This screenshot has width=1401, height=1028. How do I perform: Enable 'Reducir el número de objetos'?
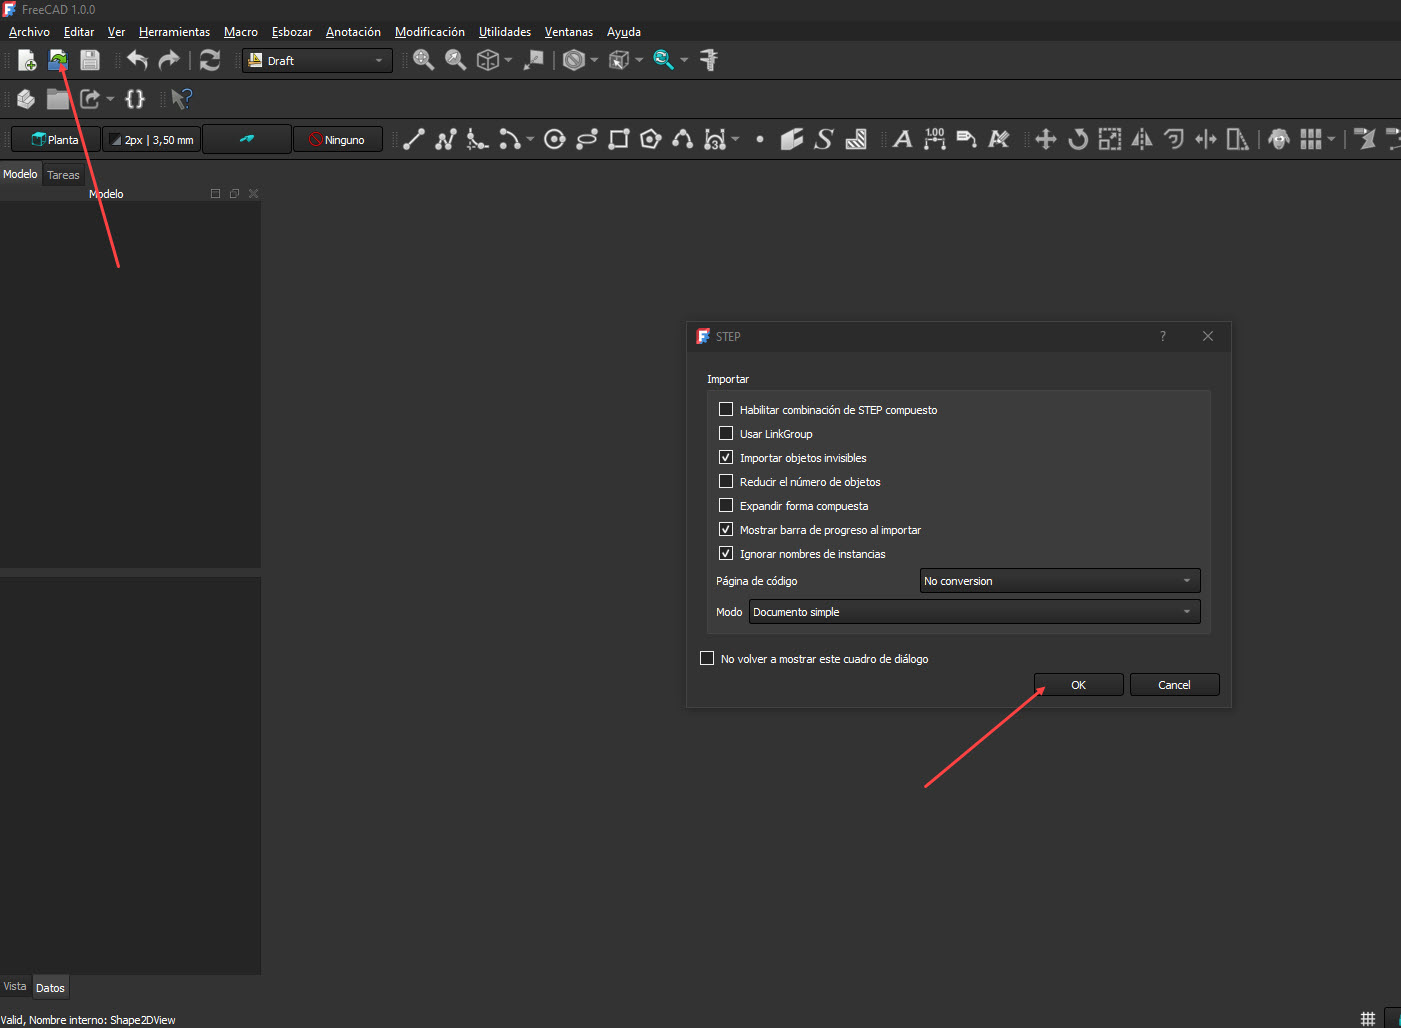point(726,481)
